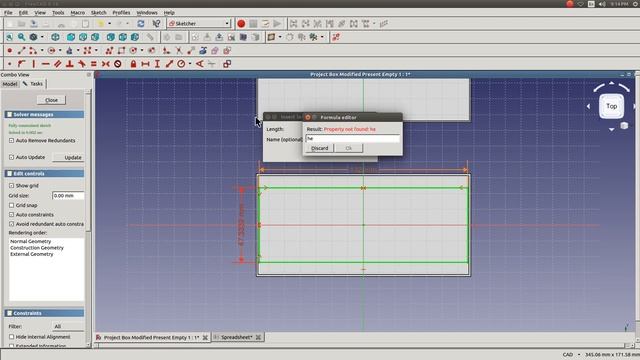Click the red Record macro icon
640x360 pixels.
pos(241,24)
